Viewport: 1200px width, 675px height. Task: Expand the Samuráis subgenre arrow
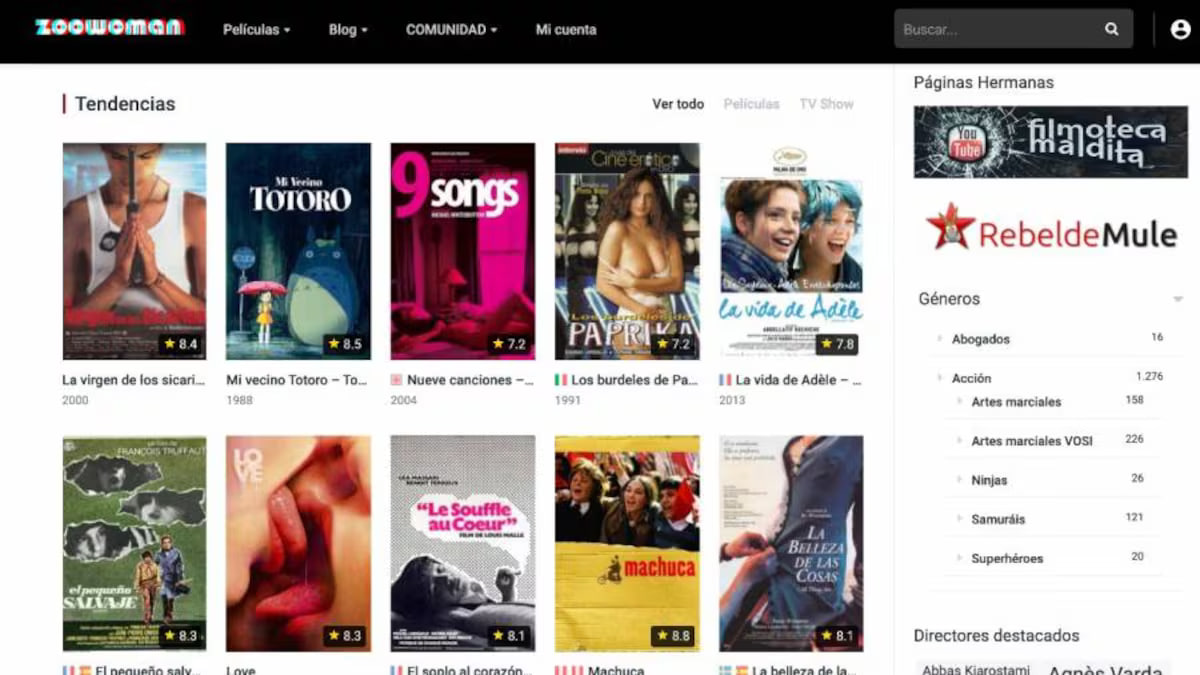click(x=960, y=519)
